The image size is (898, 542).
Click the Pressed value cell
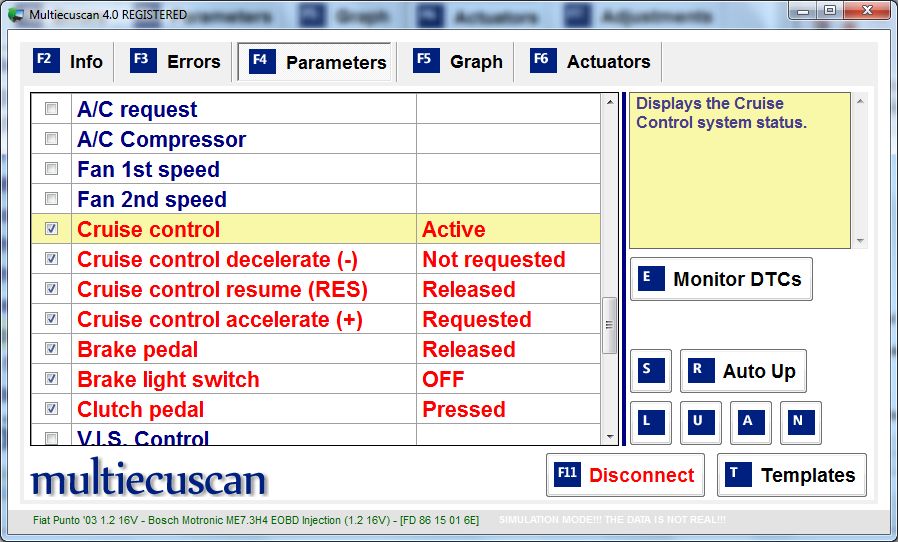pos(509,409)
